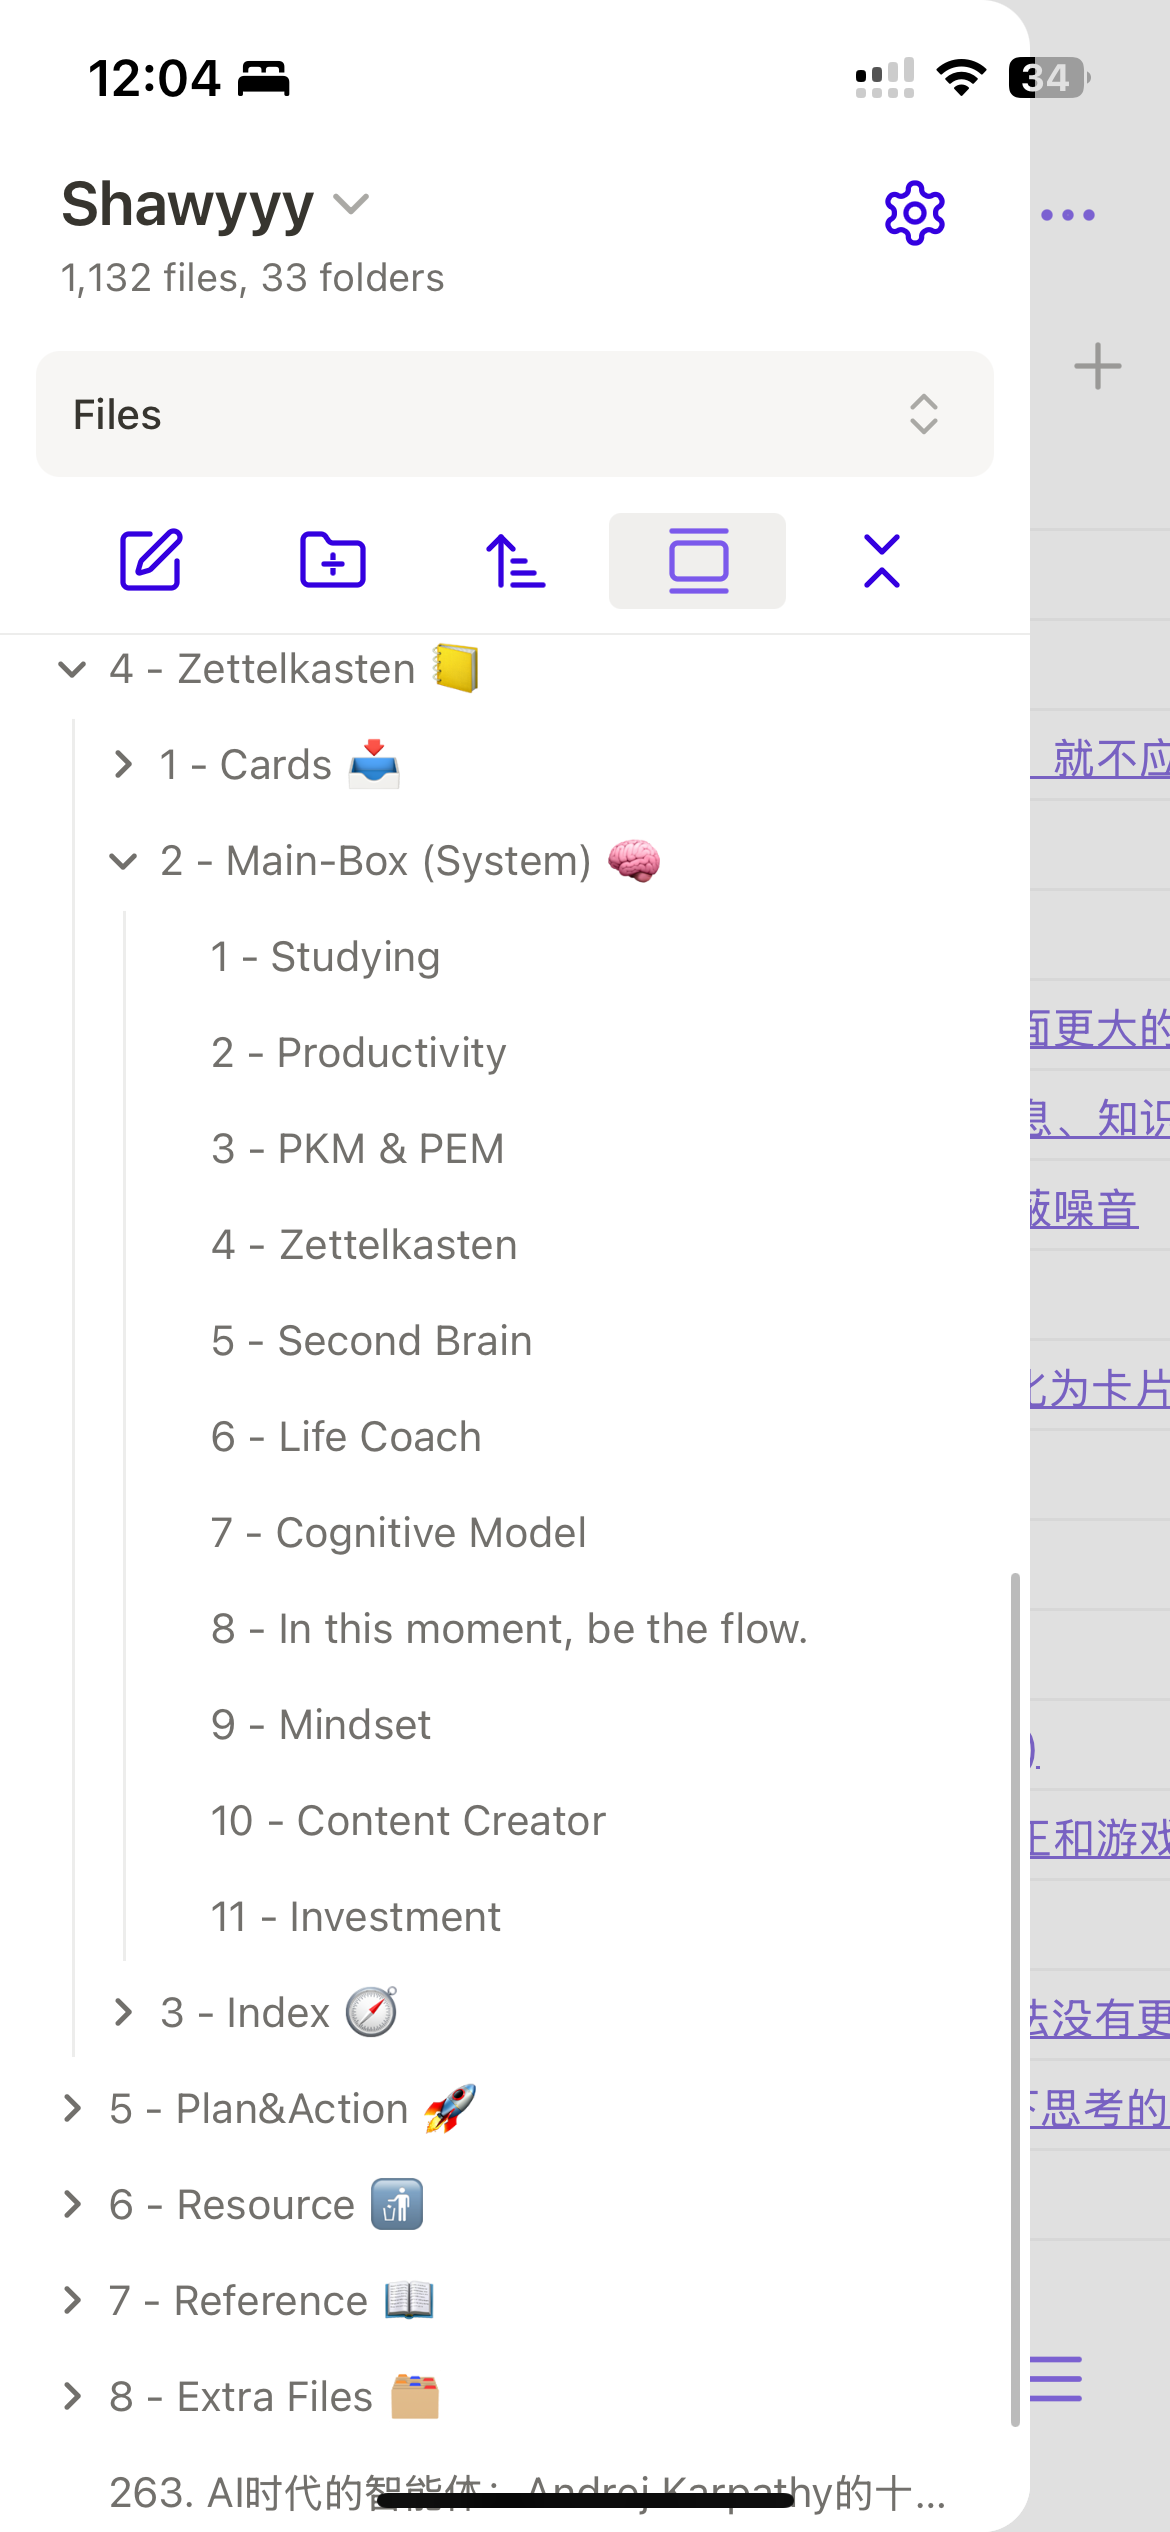Open vault settings via the gear icon
Screen dimensions: 1170x2532
[914, 213]
